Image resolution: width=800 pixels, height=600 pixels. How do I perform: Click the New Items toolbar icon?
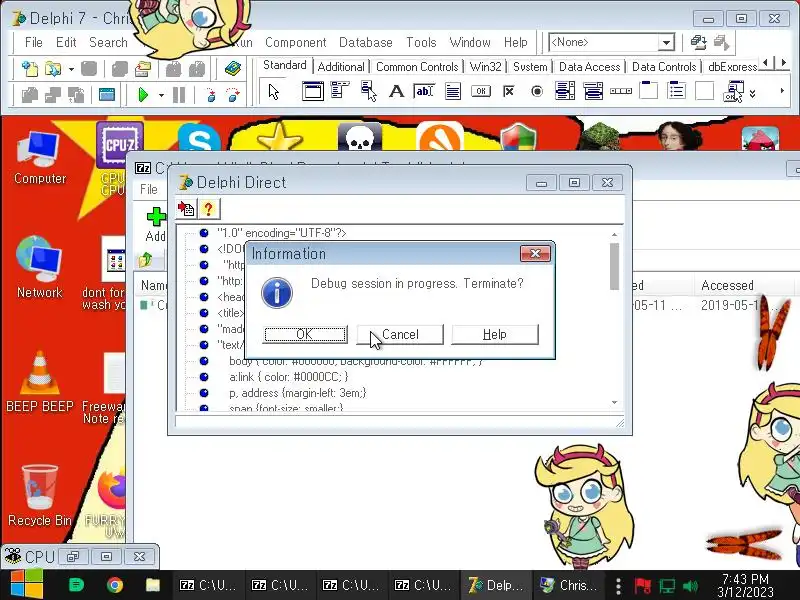tap(30, 68)
